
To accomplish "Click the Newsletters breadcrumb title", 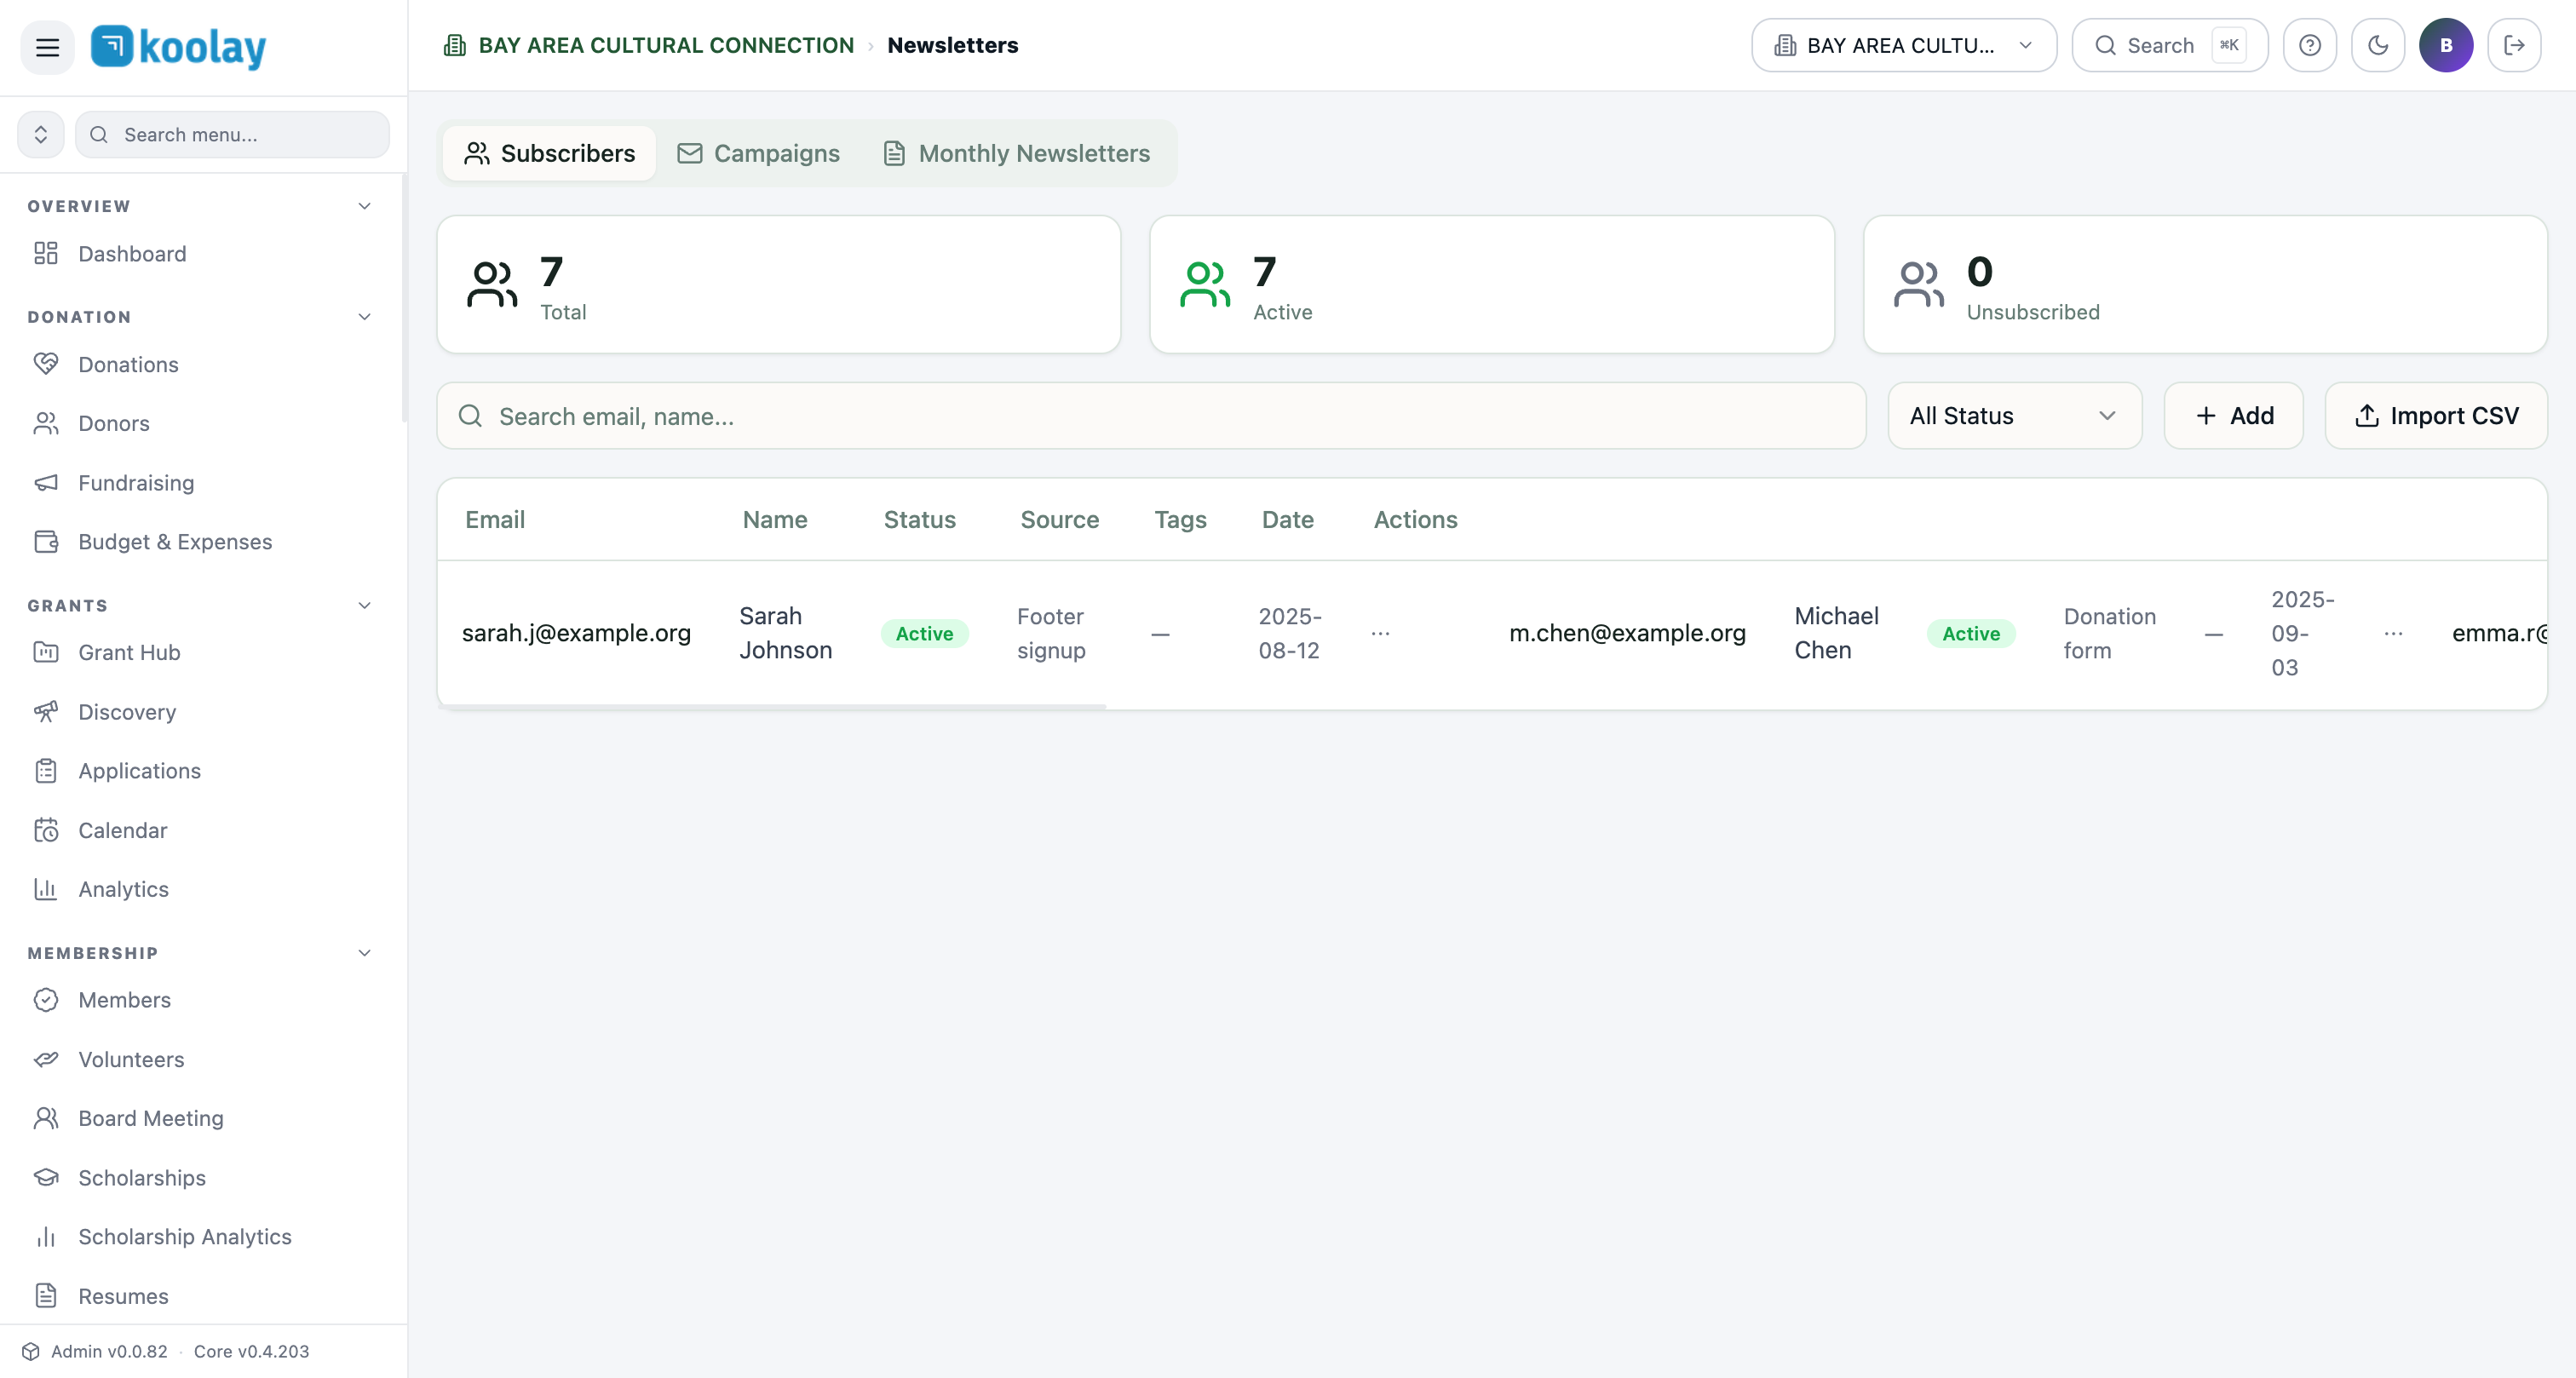I will [952, 45].
